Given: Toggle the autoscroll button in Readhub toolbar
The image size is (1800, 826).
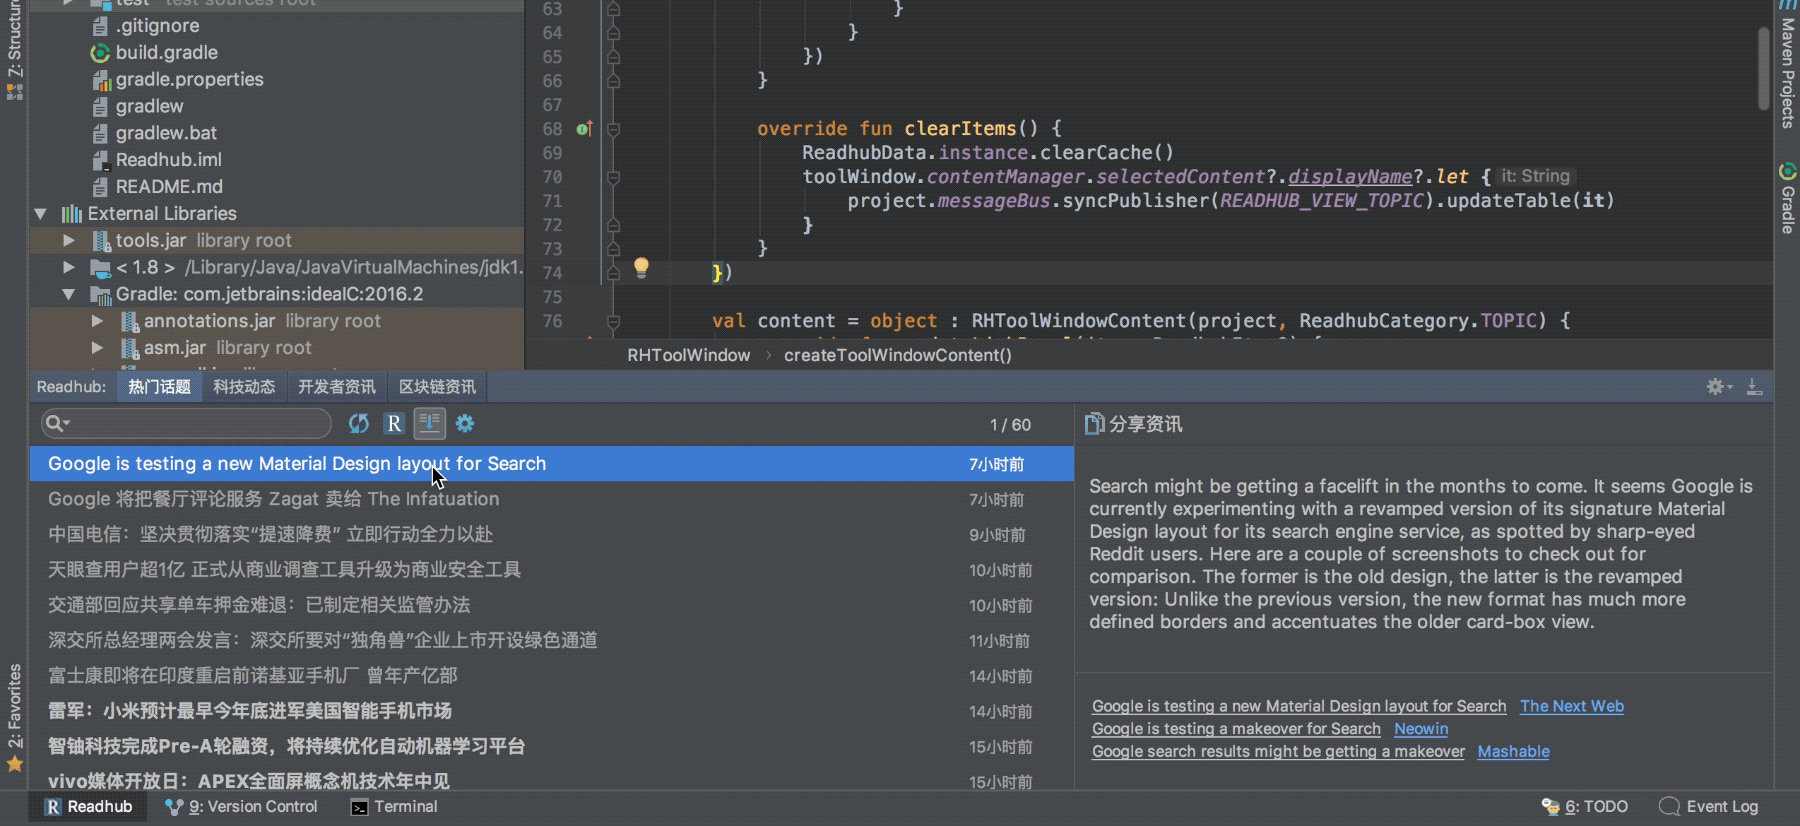Looking at the screenshot, I should (x=430, y=424).
